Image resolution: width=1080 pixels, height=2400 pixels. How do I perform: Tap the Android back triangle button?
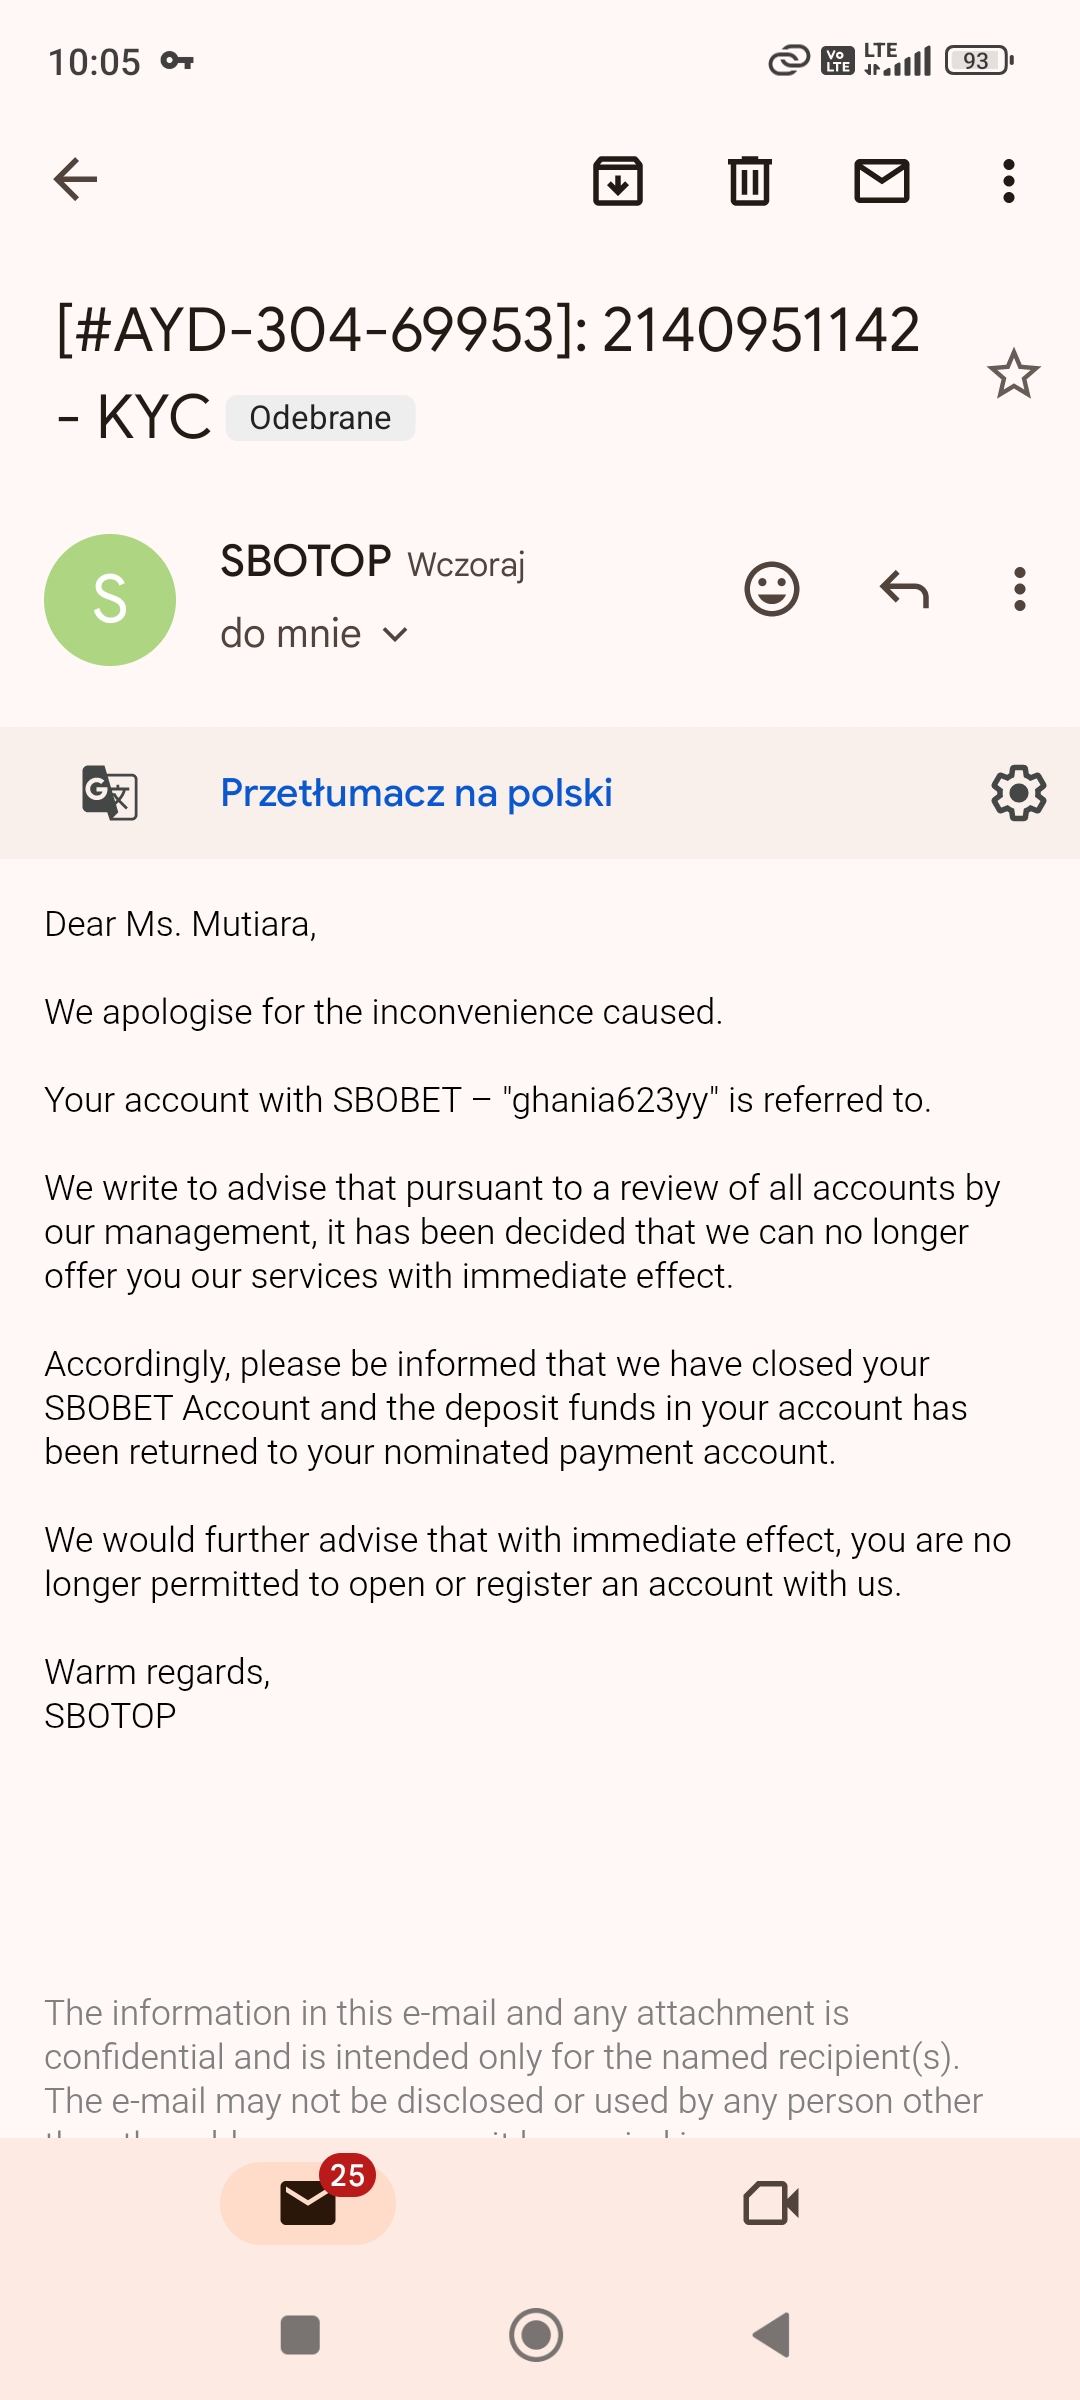(772, 2335)
